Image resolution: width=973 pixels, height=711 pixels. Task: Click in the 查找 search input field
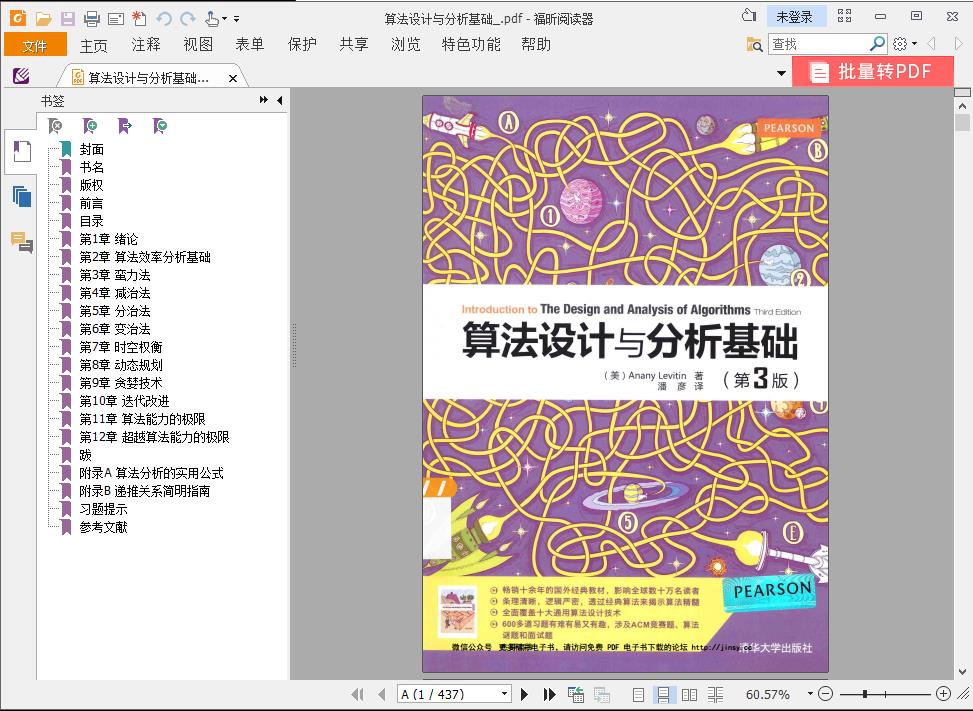pos(819,44)
